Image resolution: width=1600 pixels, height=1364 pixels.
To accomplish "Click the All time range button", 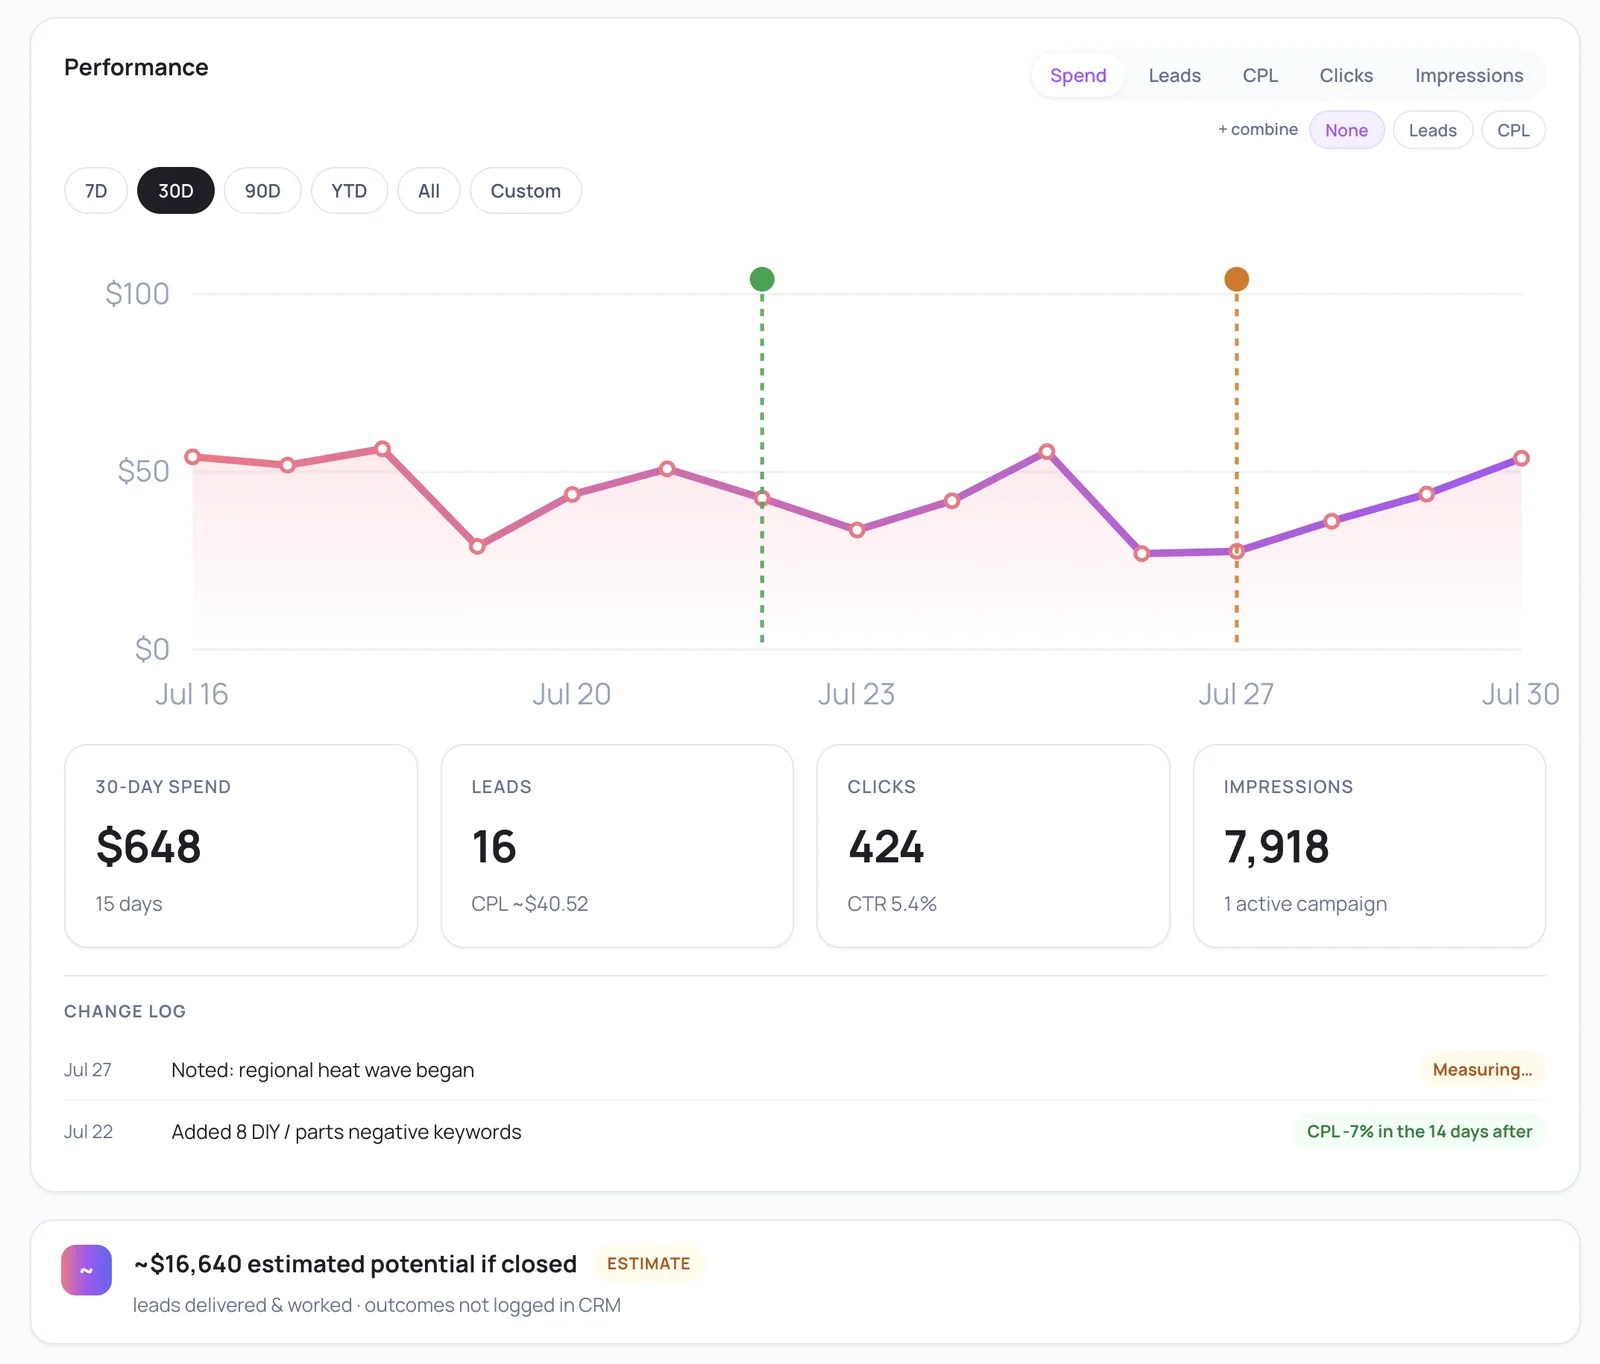I will point(429,191).
